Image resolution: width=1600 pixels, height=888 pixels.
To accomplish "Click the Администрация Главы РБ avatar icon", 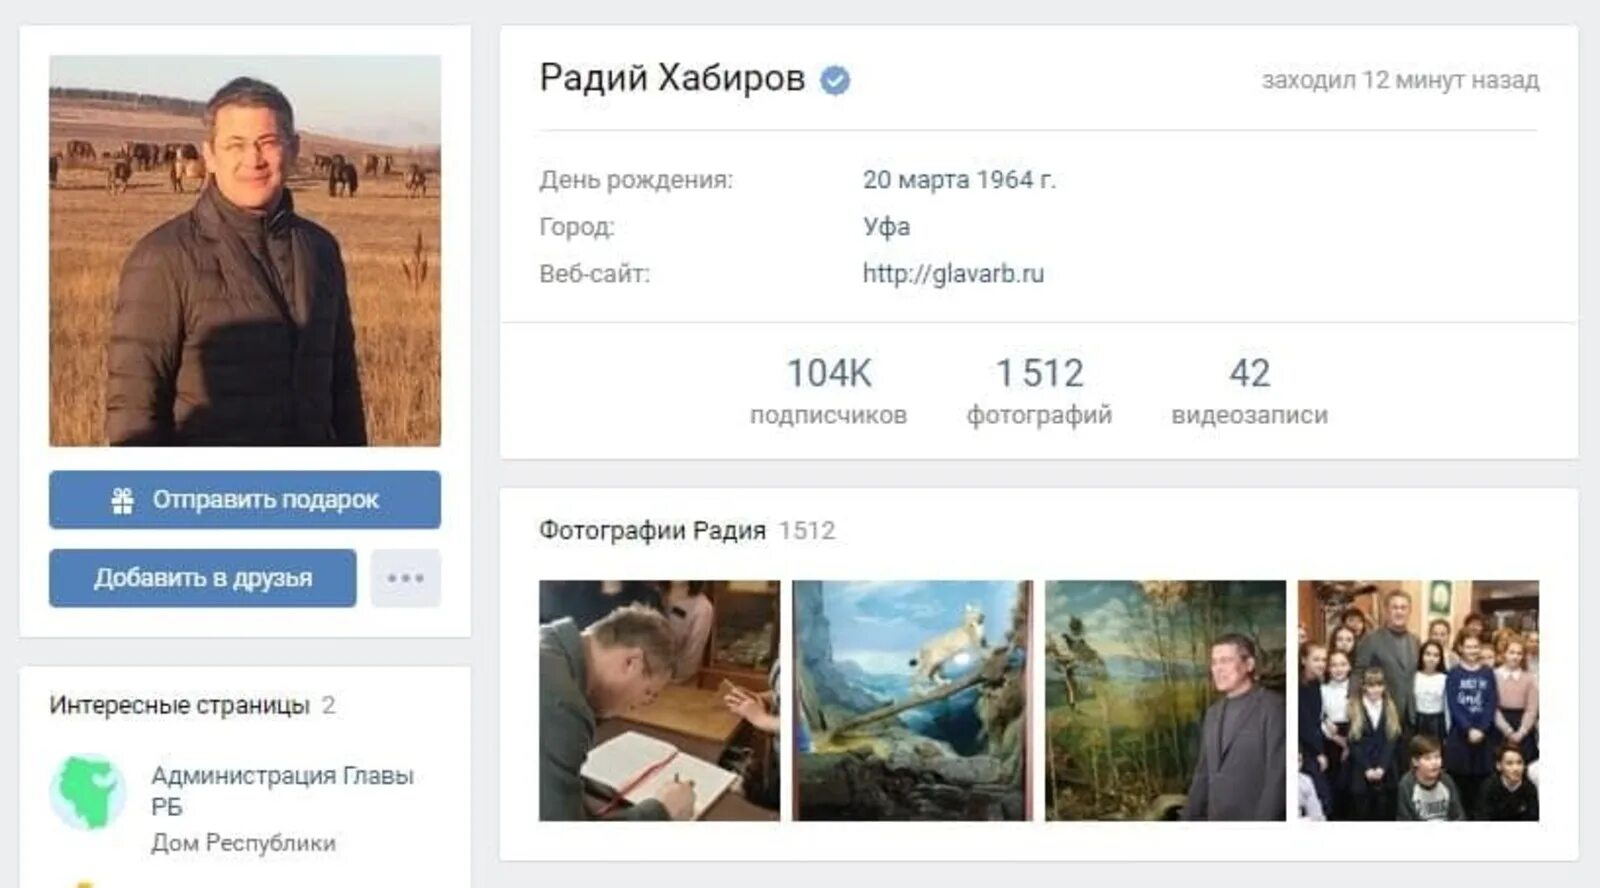I will click(x=88, y=792).
